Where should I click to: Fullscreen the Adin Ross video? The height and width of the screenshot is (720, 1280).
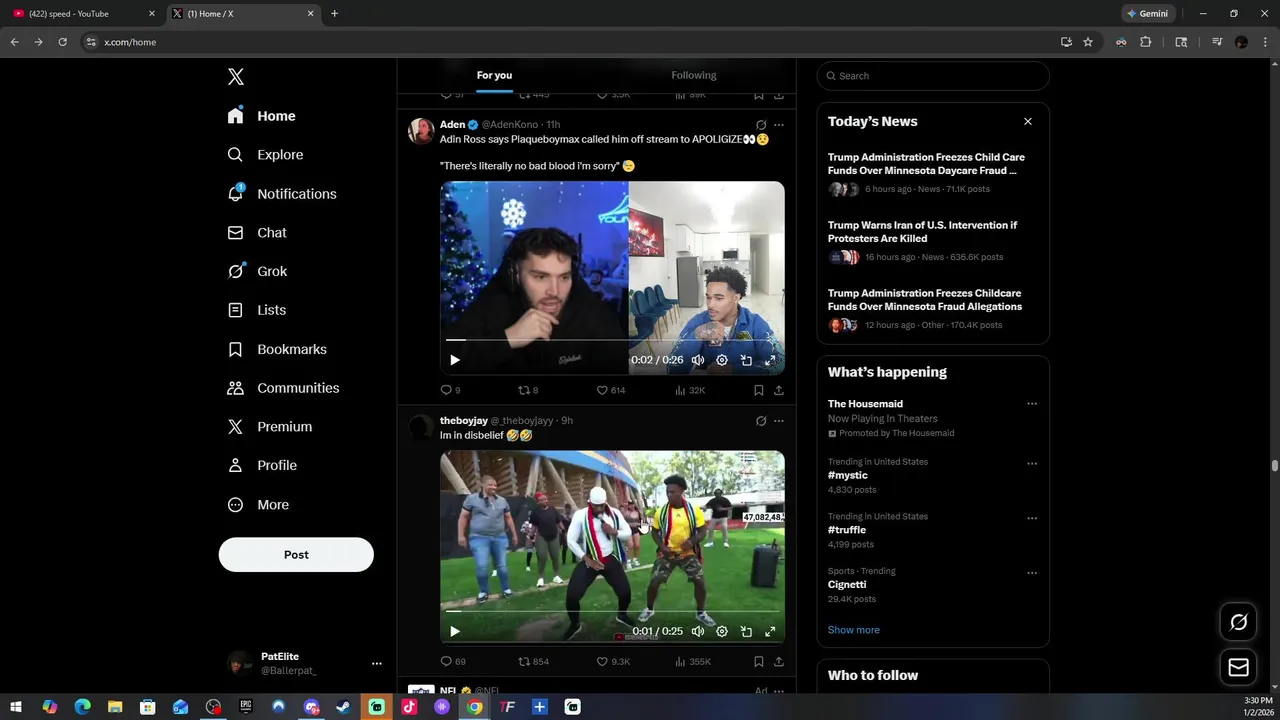[770, 360]
